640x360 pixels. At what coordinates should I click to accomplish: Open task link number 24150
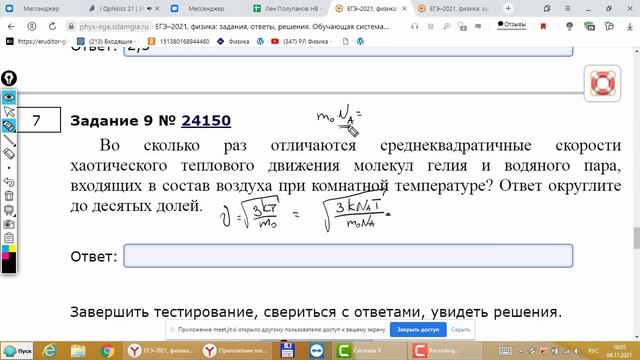point(206,120)
